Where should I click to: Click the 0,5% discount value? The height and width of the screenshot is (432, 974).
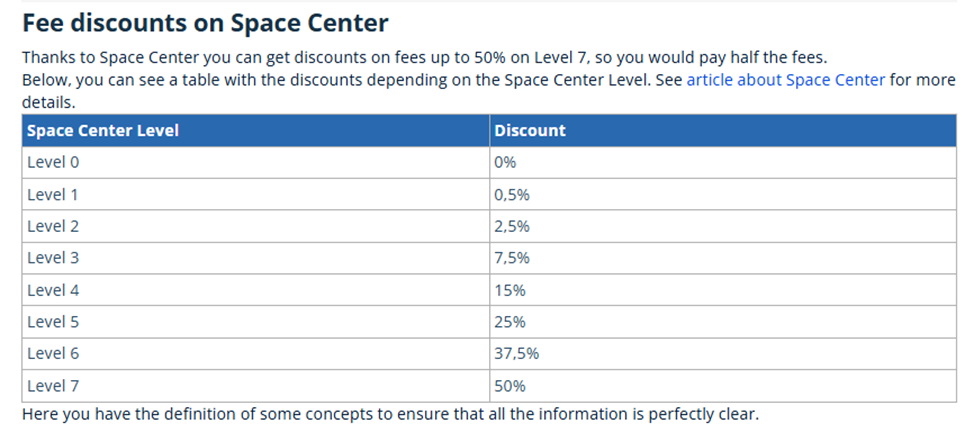click(x=511, y=194)
